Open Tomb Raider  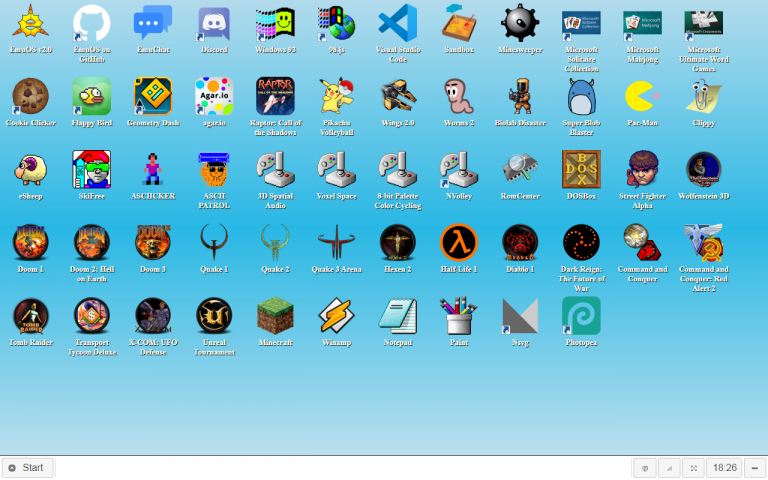tap(30, 316)
